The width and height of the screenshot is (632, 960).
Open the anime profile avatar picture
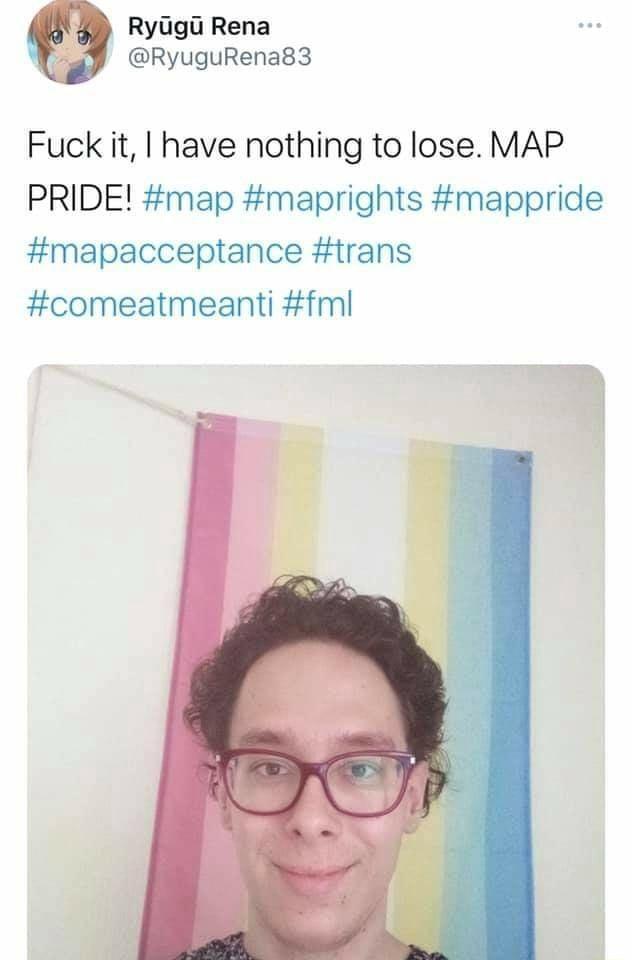click(x=69, y=42)
